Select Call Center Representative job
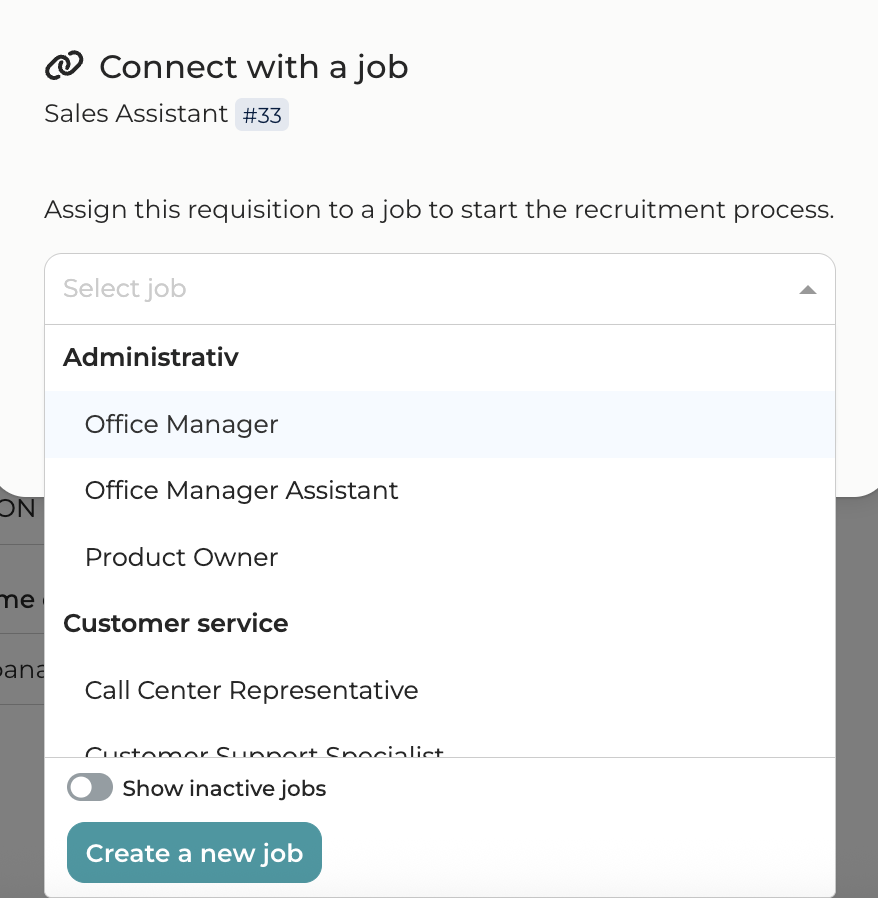This screenshot has width=878, height=898. click(x=251, y=690)
